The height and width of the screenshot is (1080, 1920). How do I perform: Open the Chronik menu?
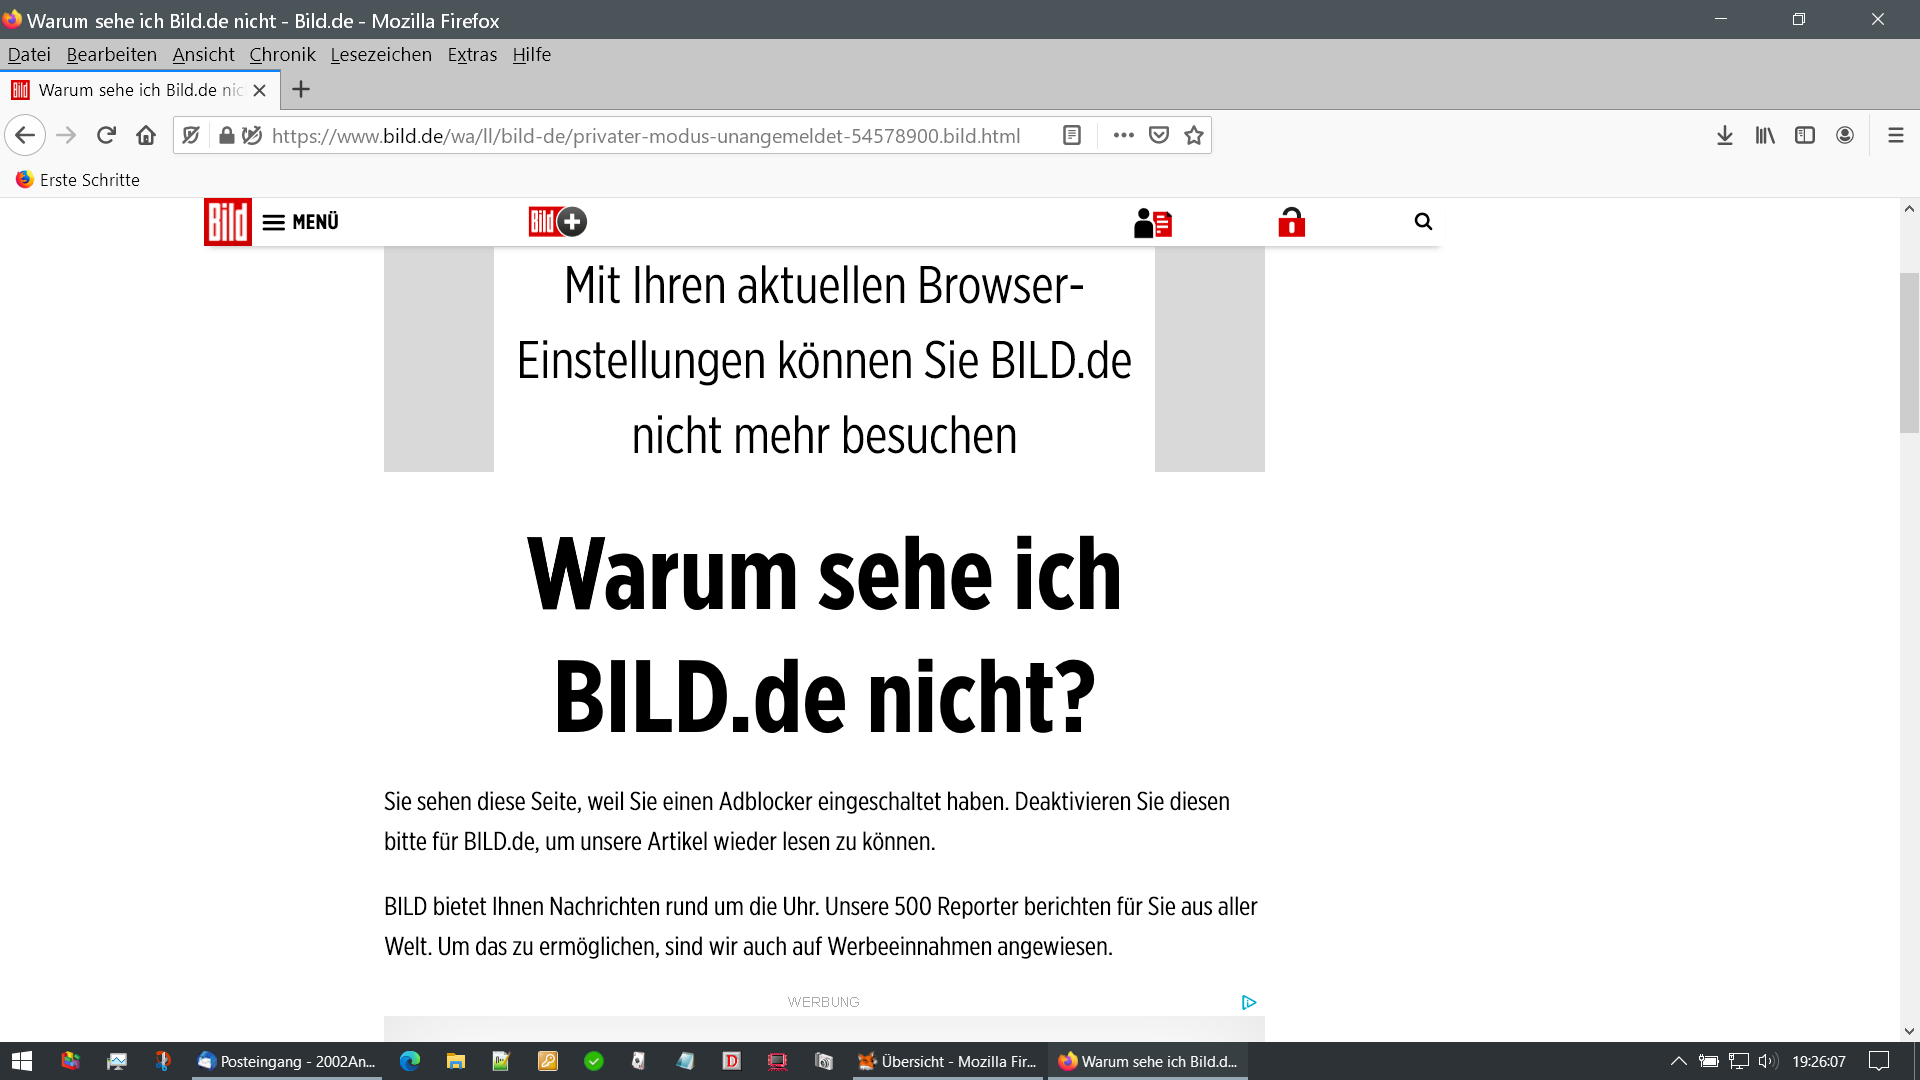click(x=282, y=55)
